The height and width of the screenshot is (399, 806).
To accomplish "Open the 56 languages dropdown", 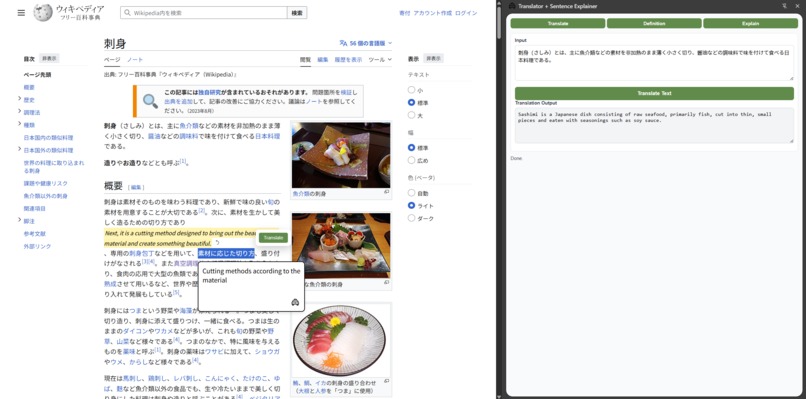I will coord(365,44).
